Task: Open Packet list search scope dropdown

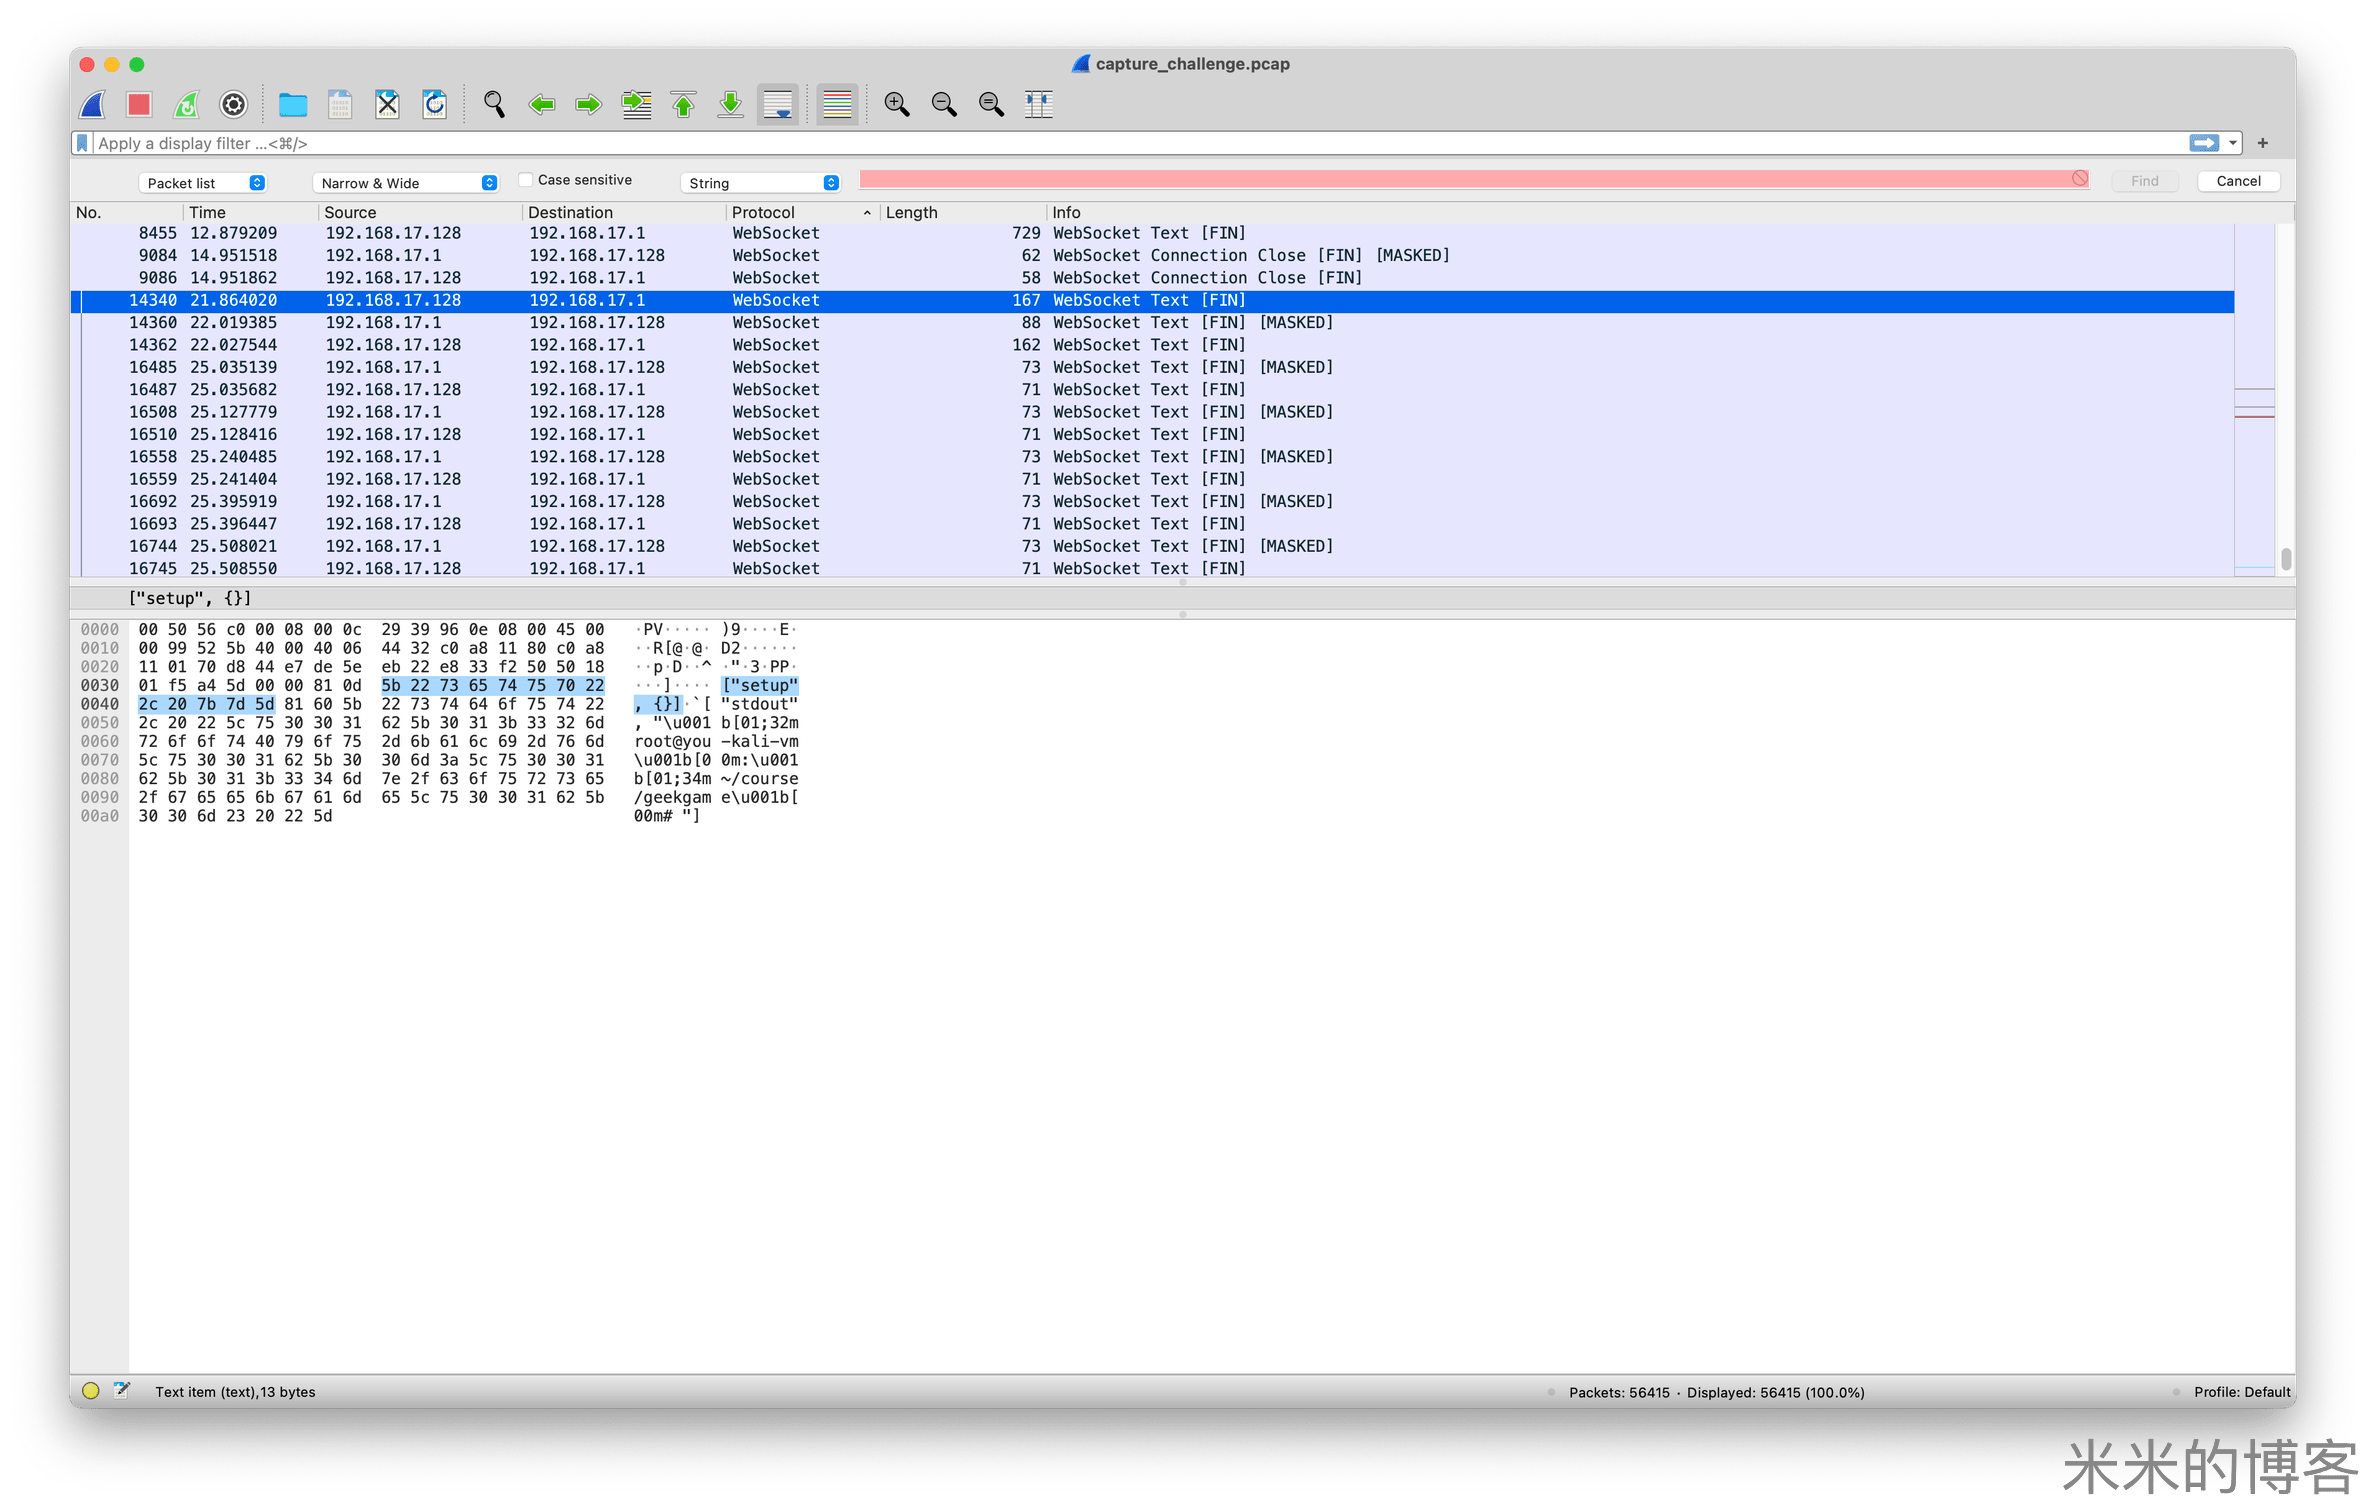Action: (x=203, y=183)
